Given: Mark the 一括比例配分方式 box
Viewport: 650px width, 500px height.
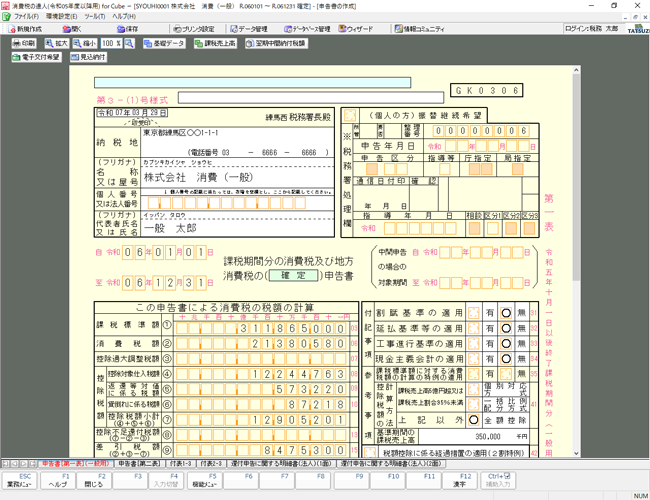Looking at the screenshot, I should [x=473, y=405].
